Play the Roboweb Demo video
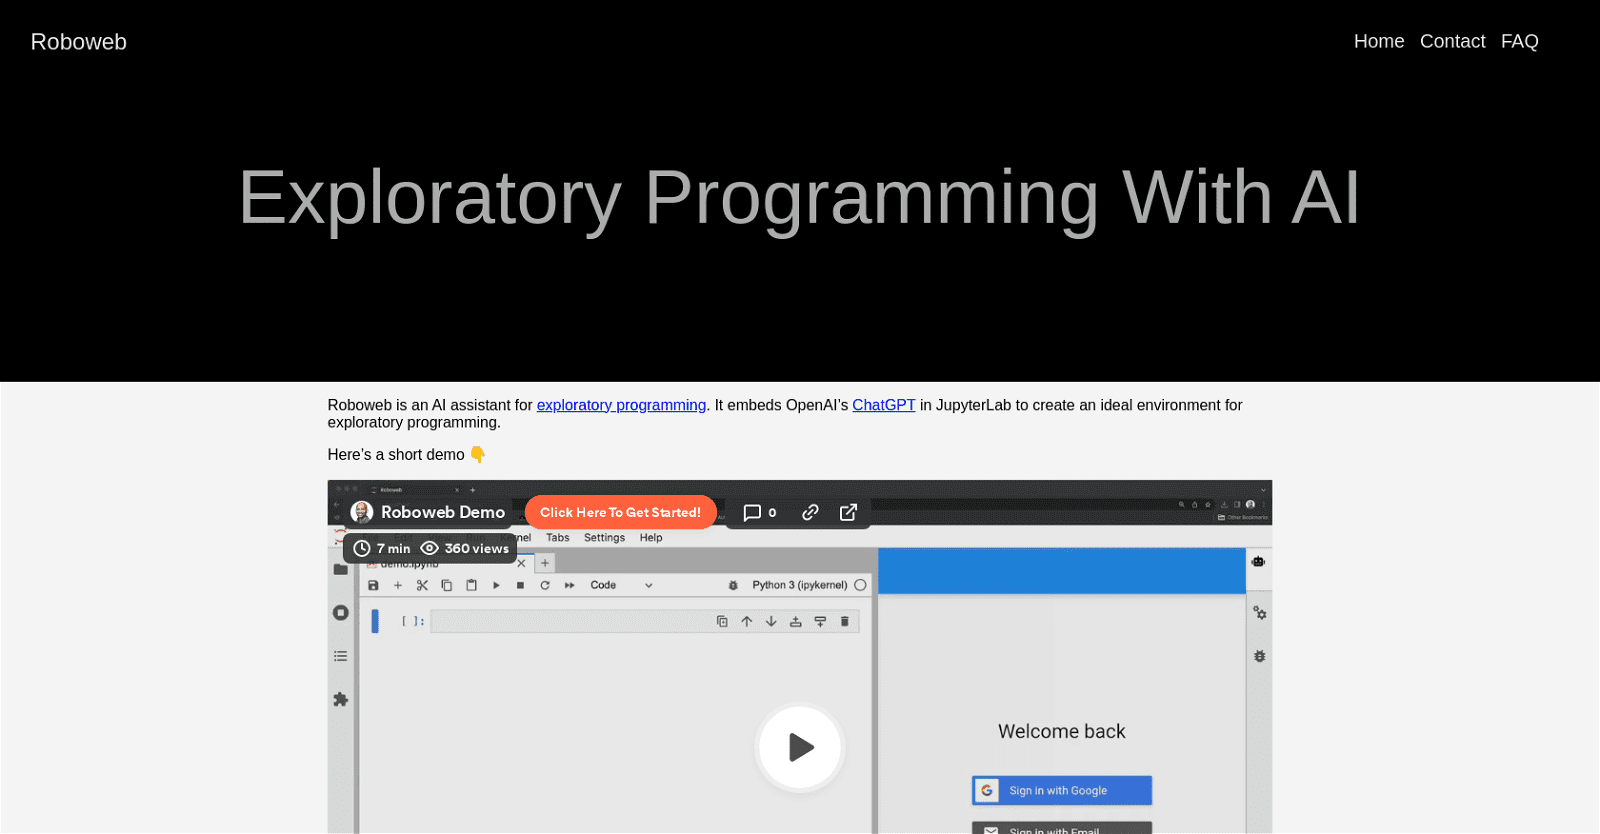Viewport: 1600px width, 834px height. point(800,747)
